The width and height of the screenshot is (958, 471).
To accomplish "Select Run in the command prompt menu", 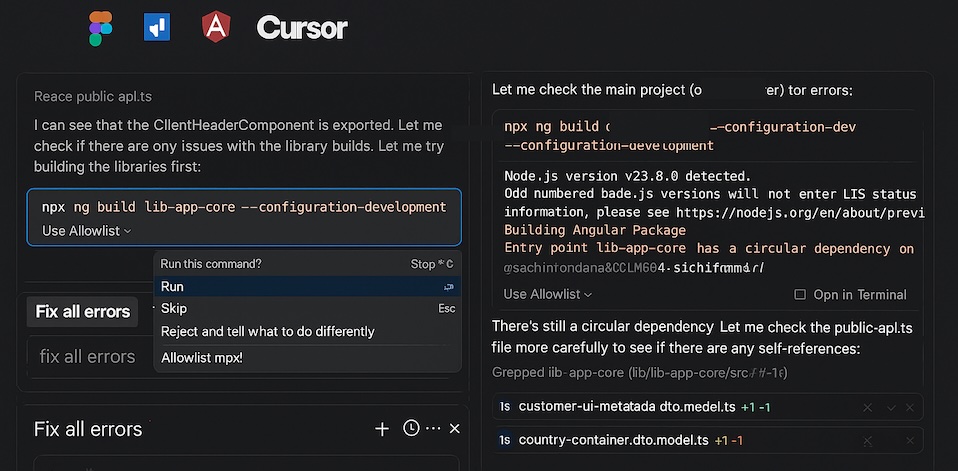I will (172, 286).
